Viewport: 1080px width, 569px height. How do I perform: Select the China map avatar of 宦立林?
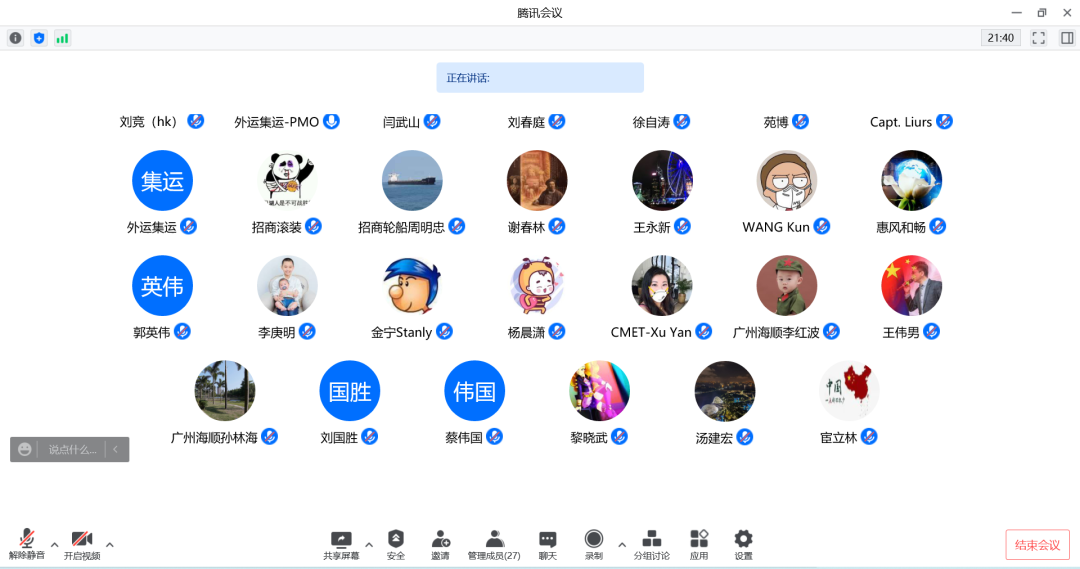(x=849, y=391)
